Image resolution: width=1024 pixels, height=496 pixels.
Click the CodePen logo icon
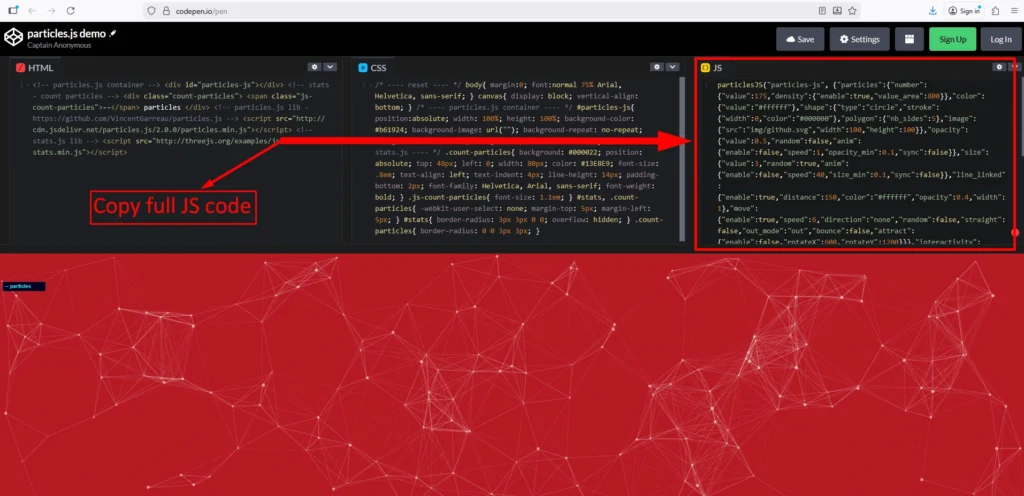(13, 38)
